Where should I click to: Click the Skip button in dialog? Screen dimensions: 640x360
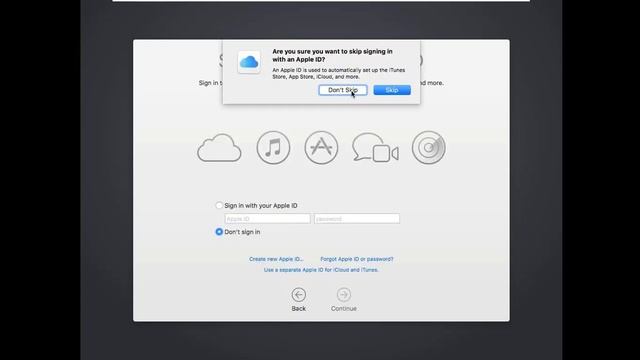click(x=392, y=90)
